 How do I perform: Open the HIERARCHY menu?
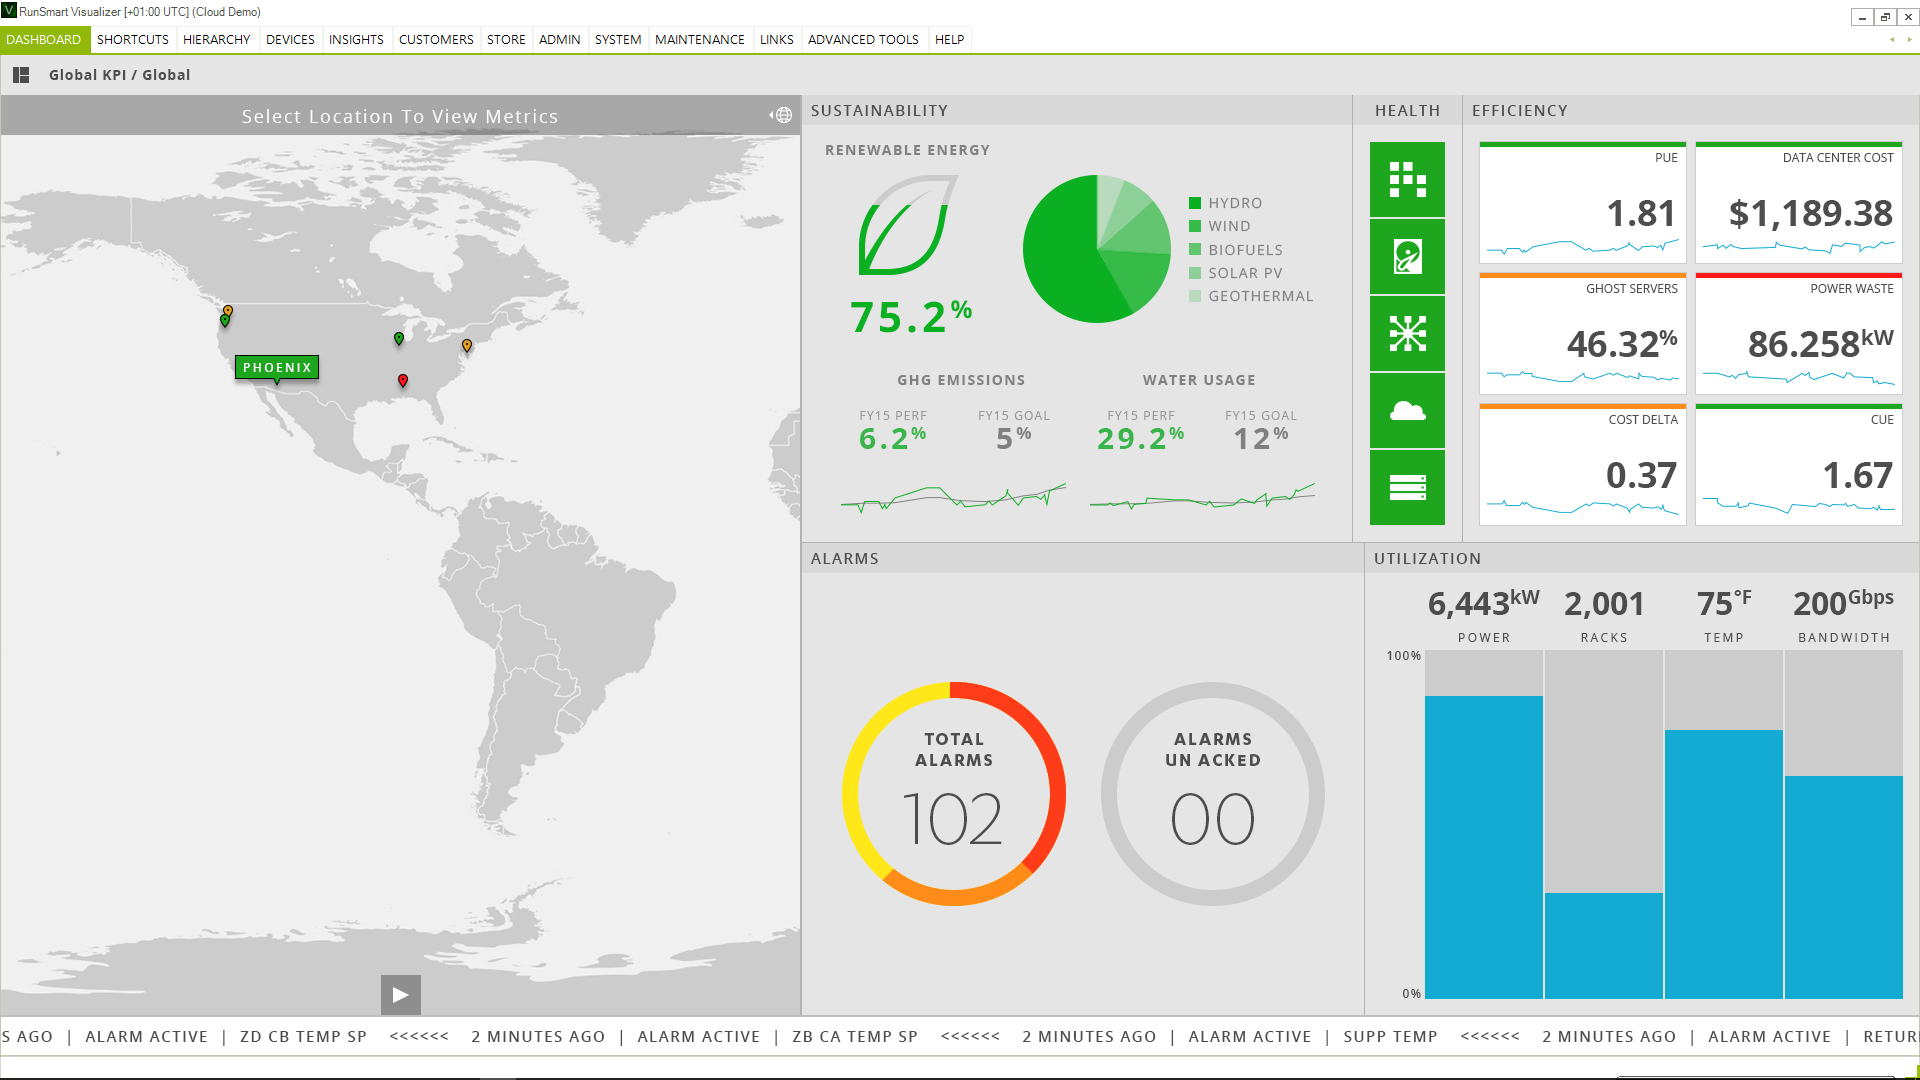point(216,40)
